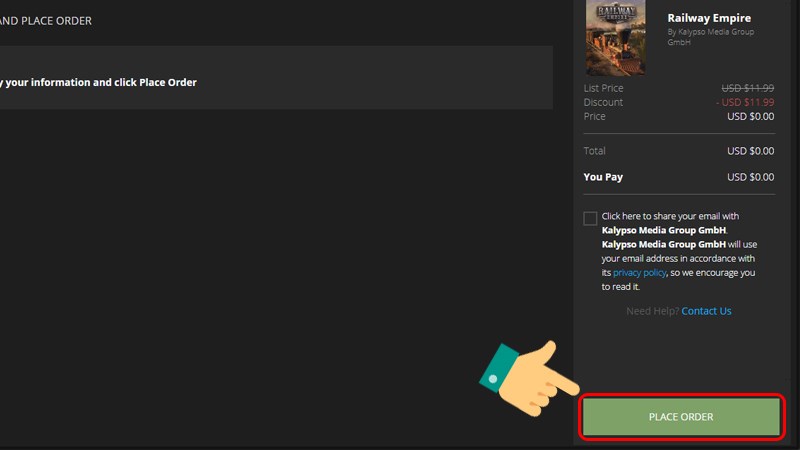Viewport: 800px width, 450px height.
Task: Click the pointing hand graphic
Action: 530,378
